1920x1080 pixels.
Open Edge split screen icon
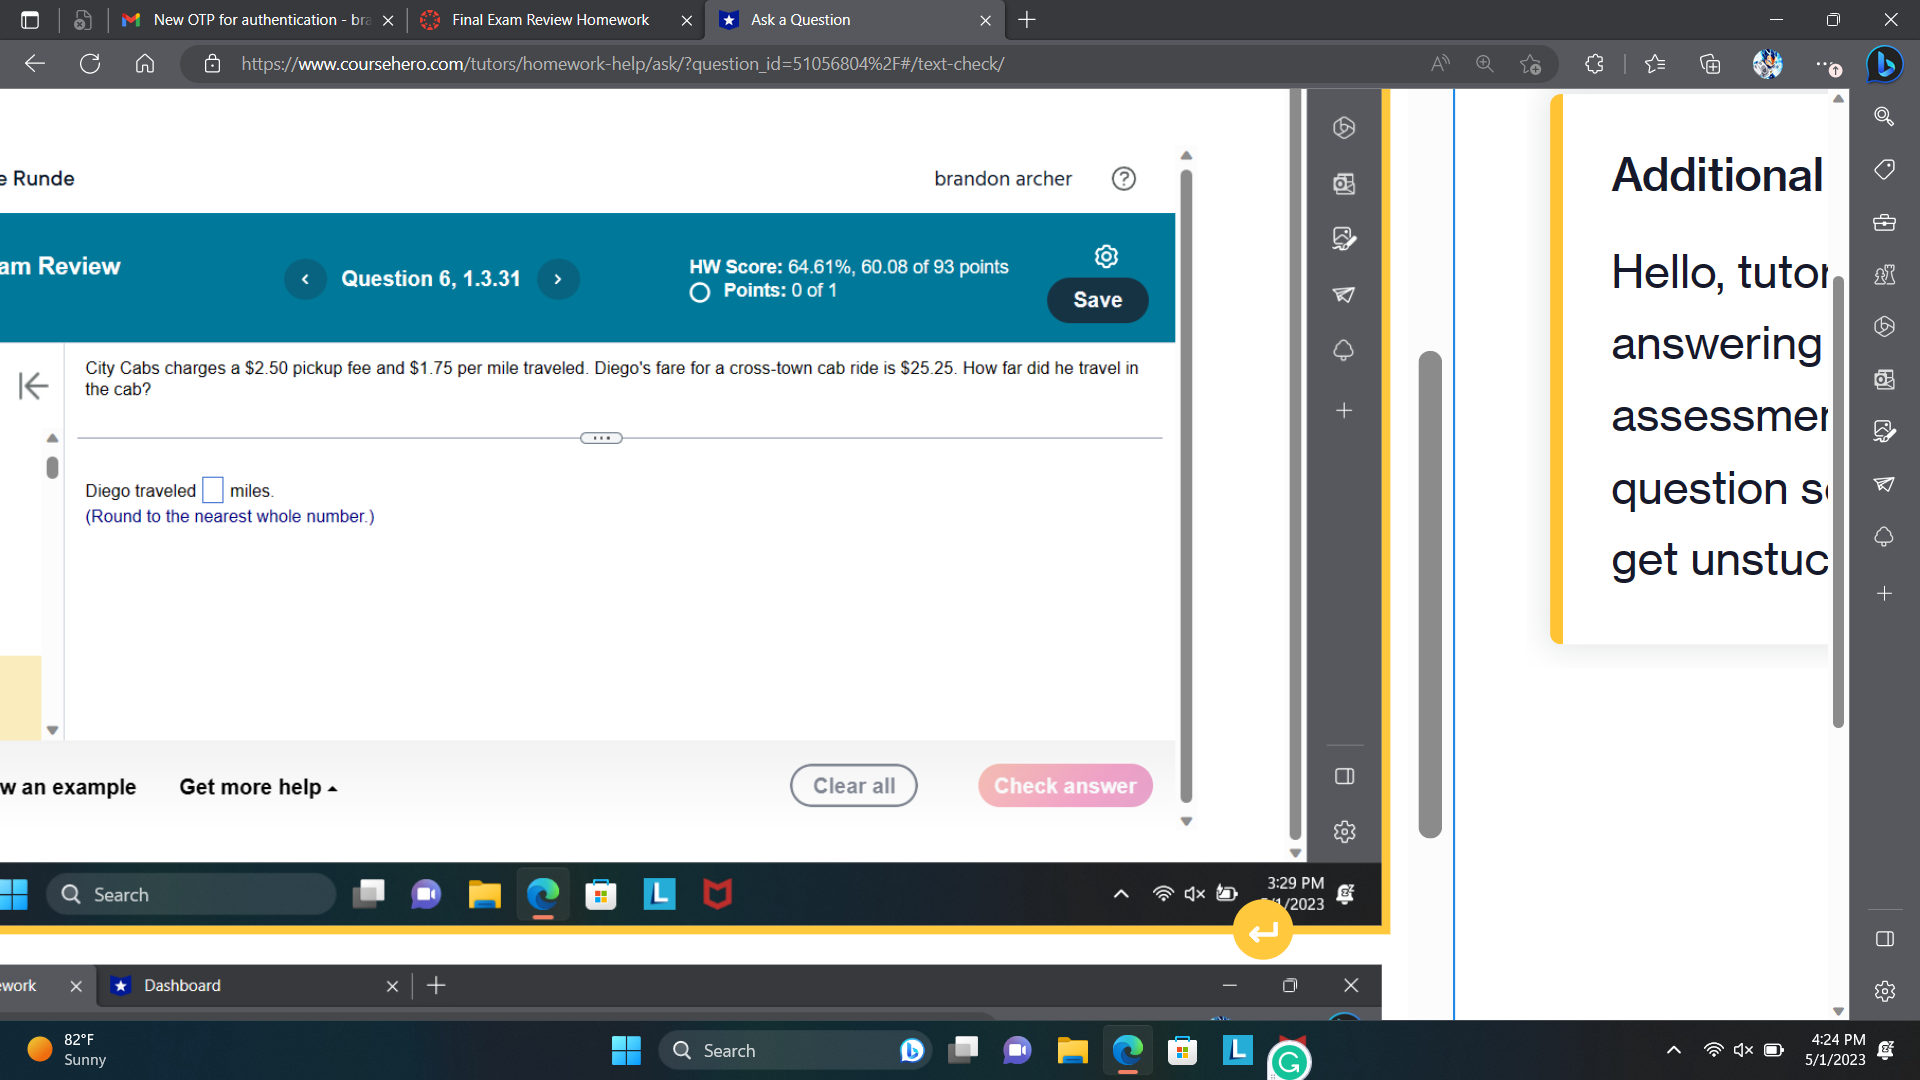(x=1884, y=939)
